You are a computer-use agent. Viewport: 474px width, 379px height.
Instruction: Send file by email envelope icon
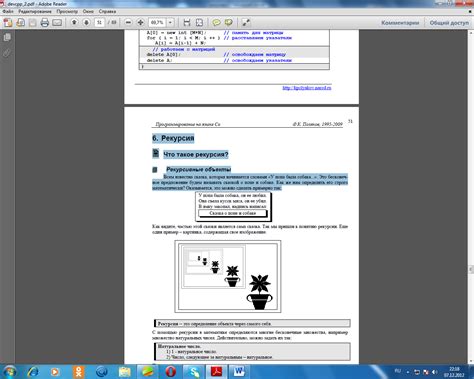click(x=57, y=23)
